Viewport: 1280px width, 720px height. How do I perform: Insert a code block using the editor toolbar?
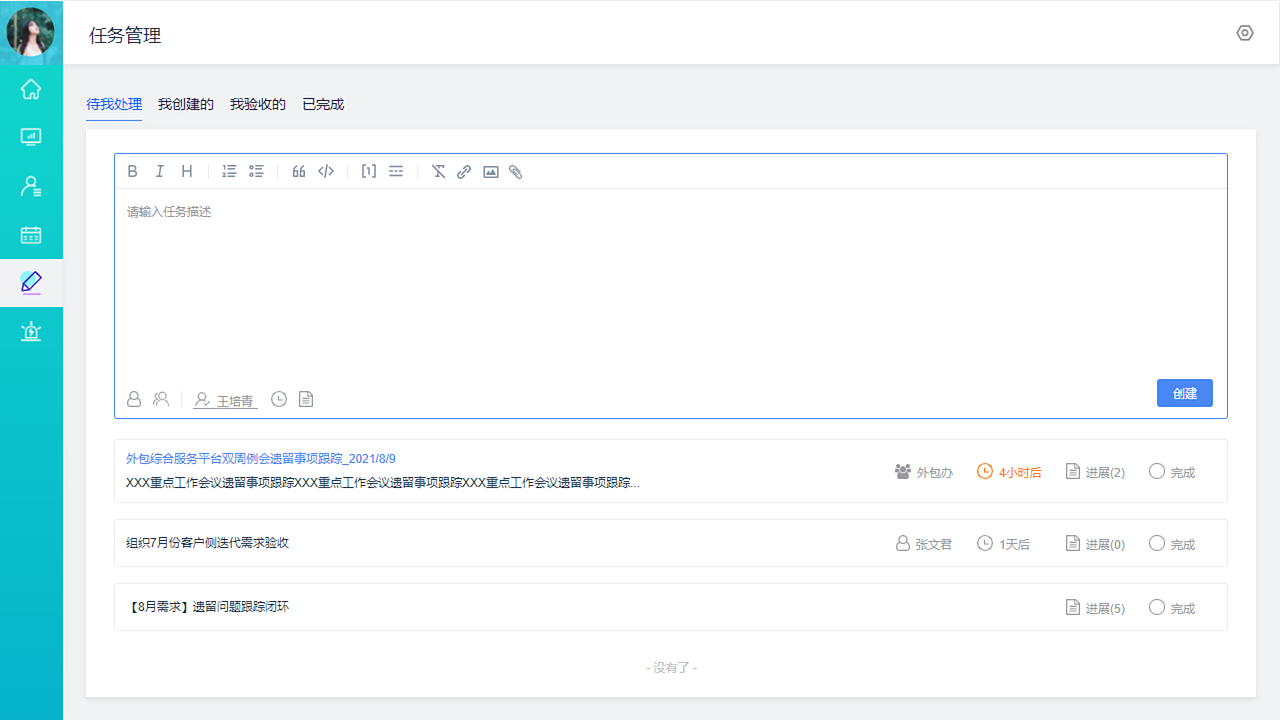tap(326, 171)
